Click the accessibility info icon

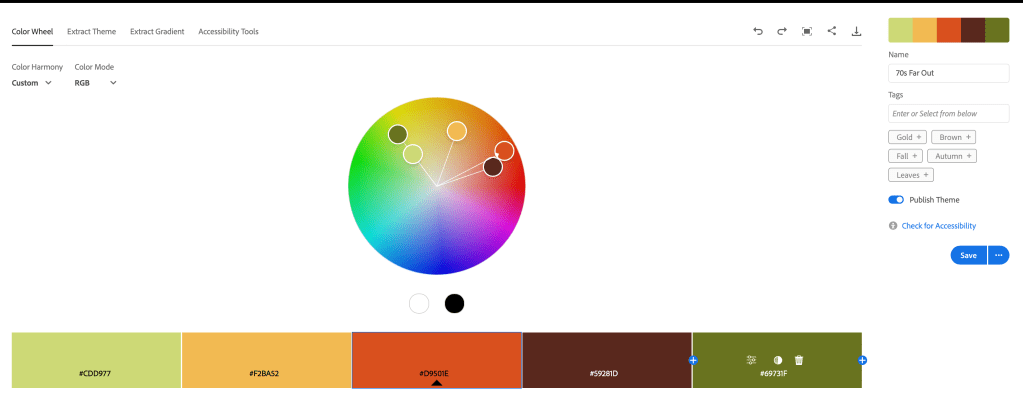pos(893,226)
